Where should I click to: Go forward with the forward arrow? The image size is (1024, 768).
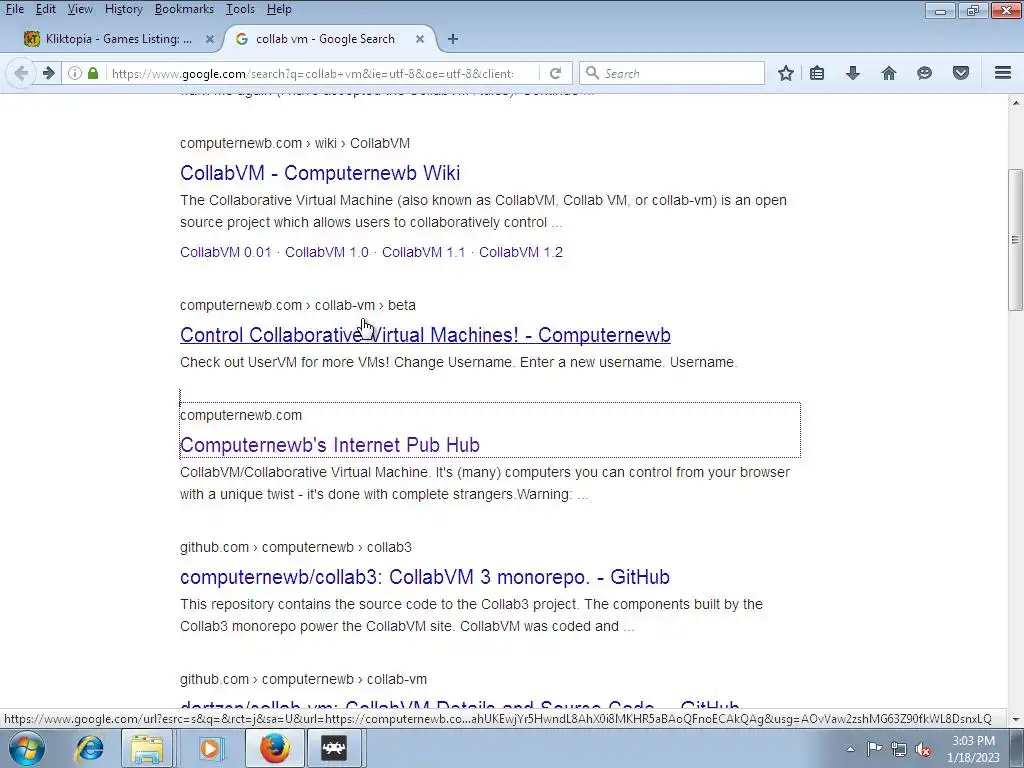pyautogui.click(x=48, y=73)
